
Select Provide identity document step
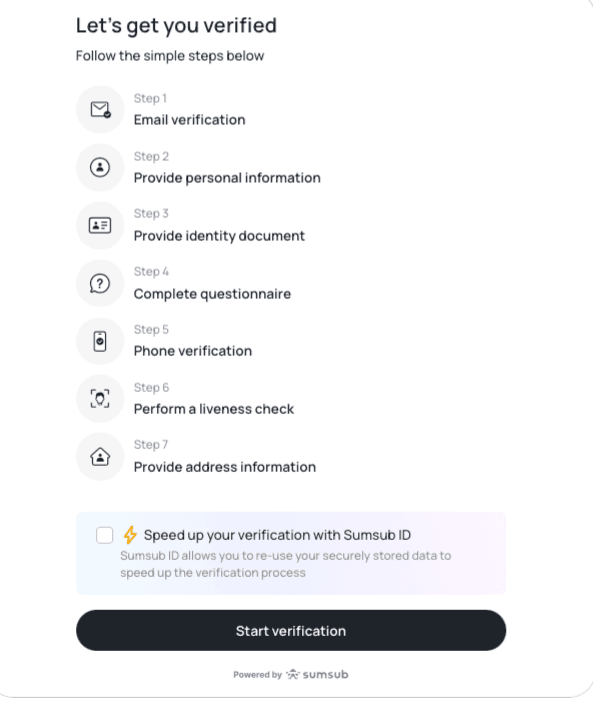pos(219,236)
